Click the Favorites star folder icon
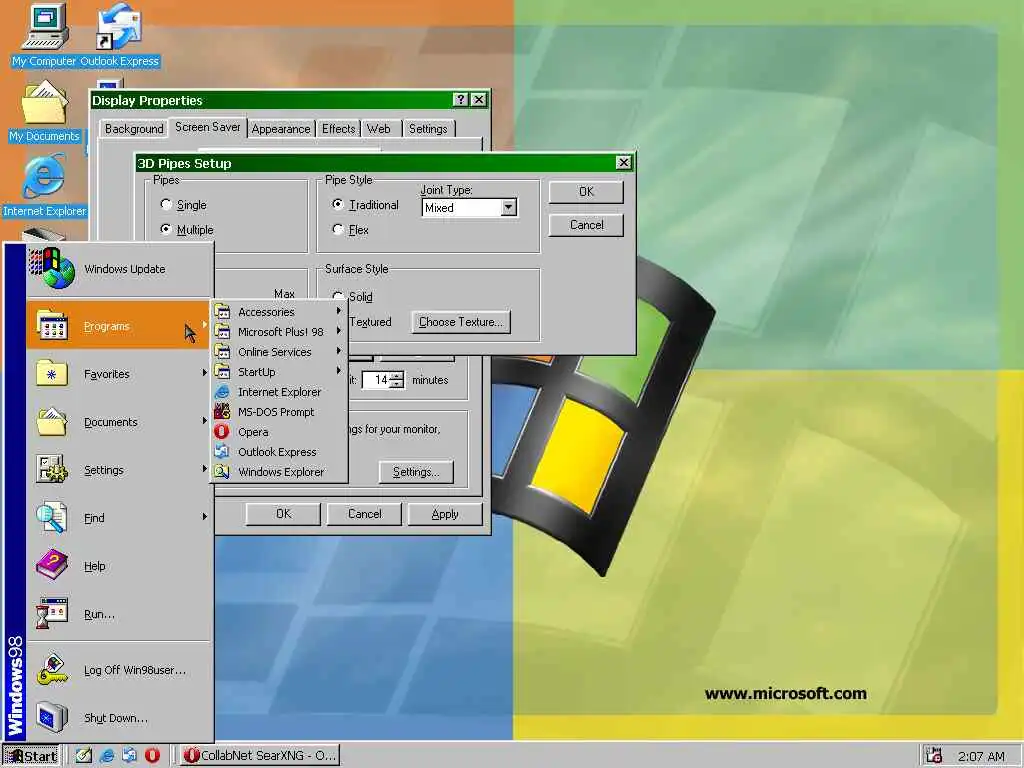1024x768 pixels. pyautogui.click(x=52, y=374)
